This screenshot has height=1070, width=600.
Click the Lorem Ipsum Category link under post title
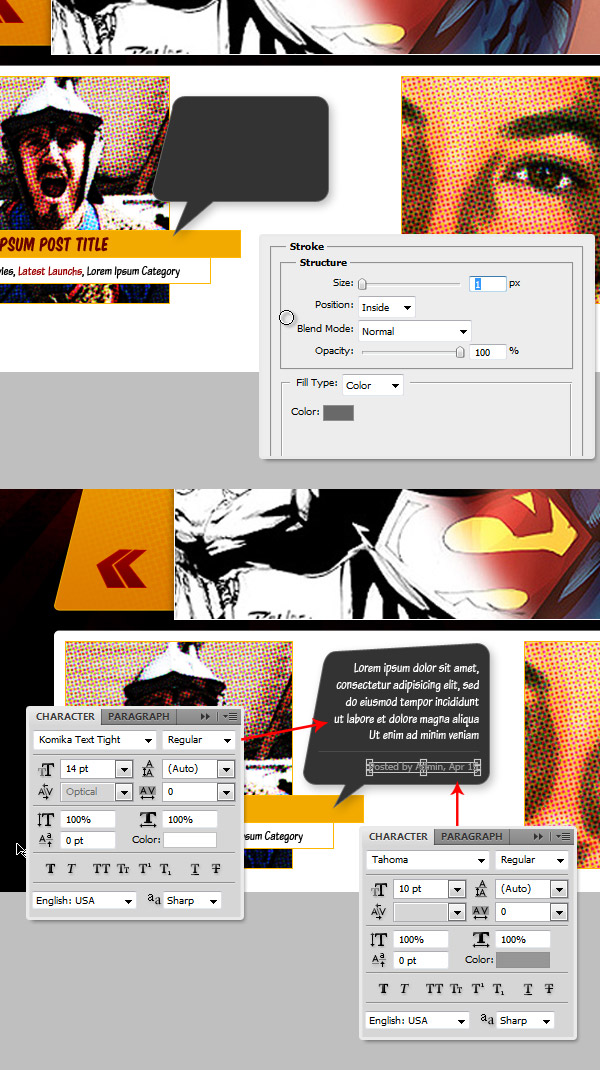coord(133,271)
